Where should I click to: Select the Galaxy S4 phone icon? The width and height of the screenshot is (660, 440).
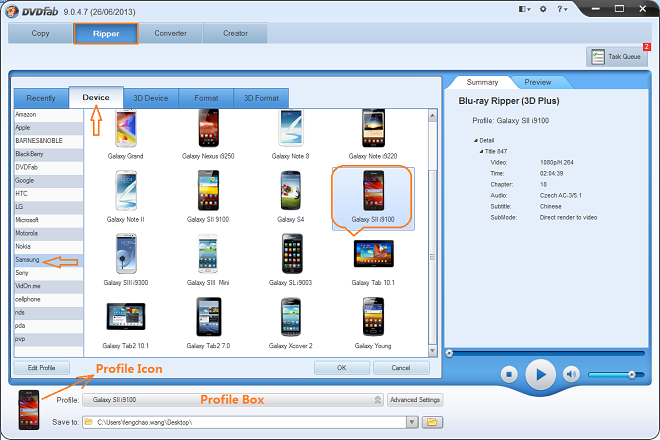pos(290,190)
